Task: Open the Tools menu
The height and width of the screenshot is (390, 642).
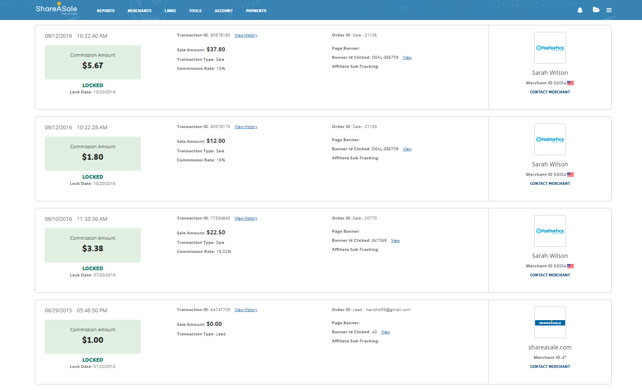Action: pos(195,11)
